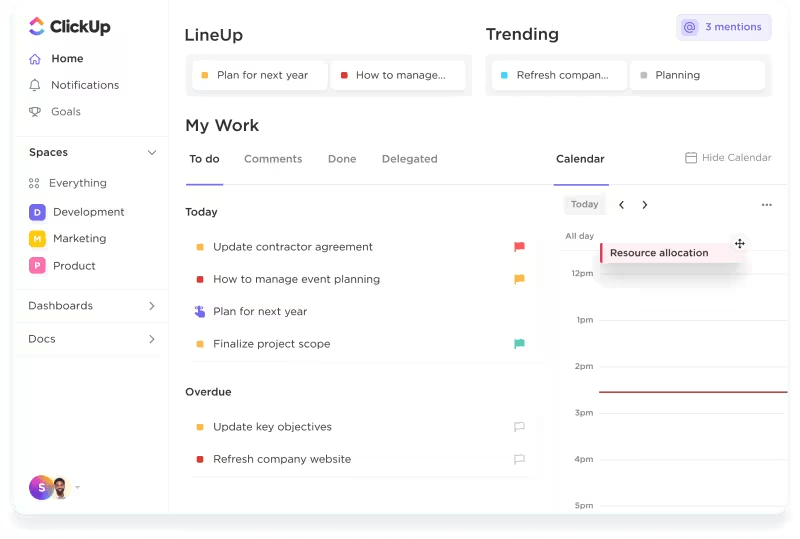Click green flag on Finalize project scope

click(x=519, y=344)
